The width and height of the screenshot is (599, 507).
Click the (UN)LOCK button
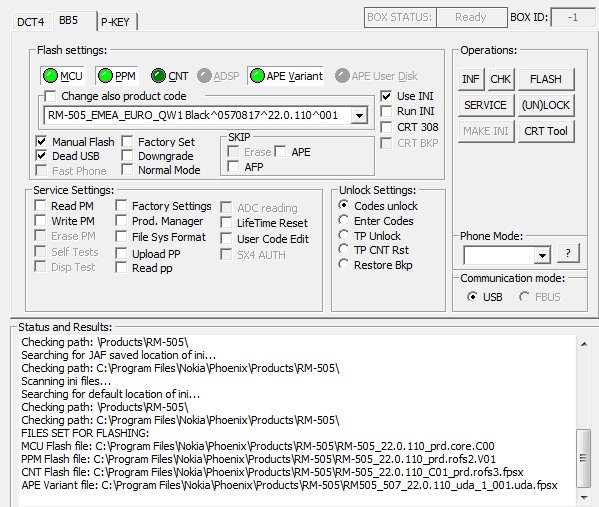click(x=546, y=105)
